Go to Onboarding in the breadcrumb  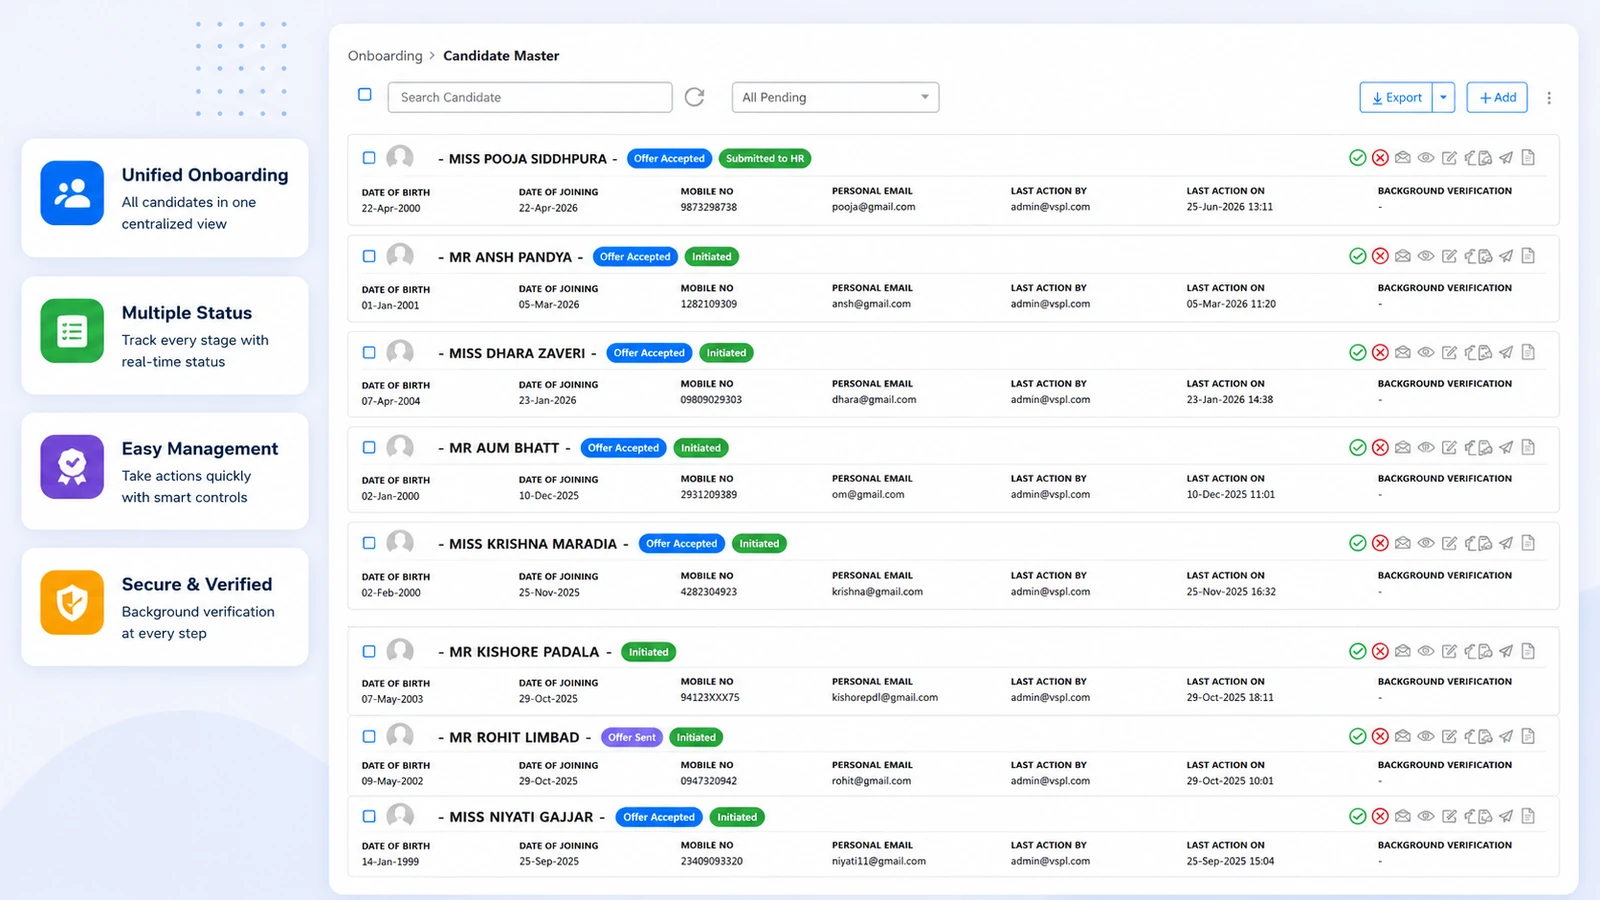[385, 56]
